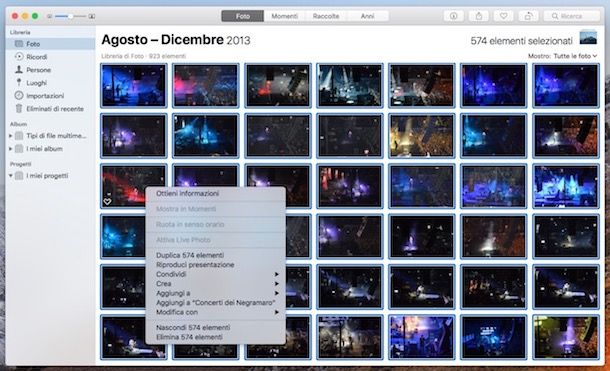
Task: Click the heart icon on the red concert thumbnail
Action: point(107,201)
